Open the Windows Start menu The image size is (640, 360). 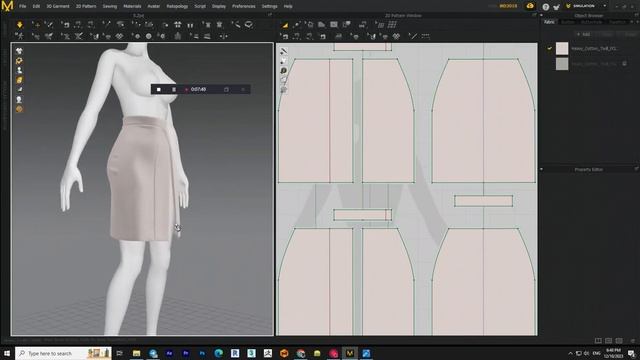[7, 353]
